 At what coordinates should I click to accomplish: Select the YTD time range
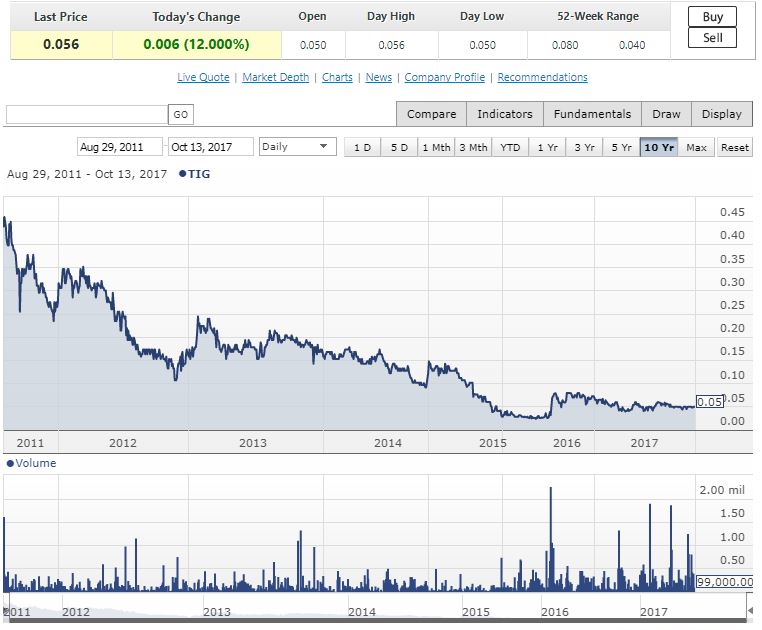click(510, 147)
